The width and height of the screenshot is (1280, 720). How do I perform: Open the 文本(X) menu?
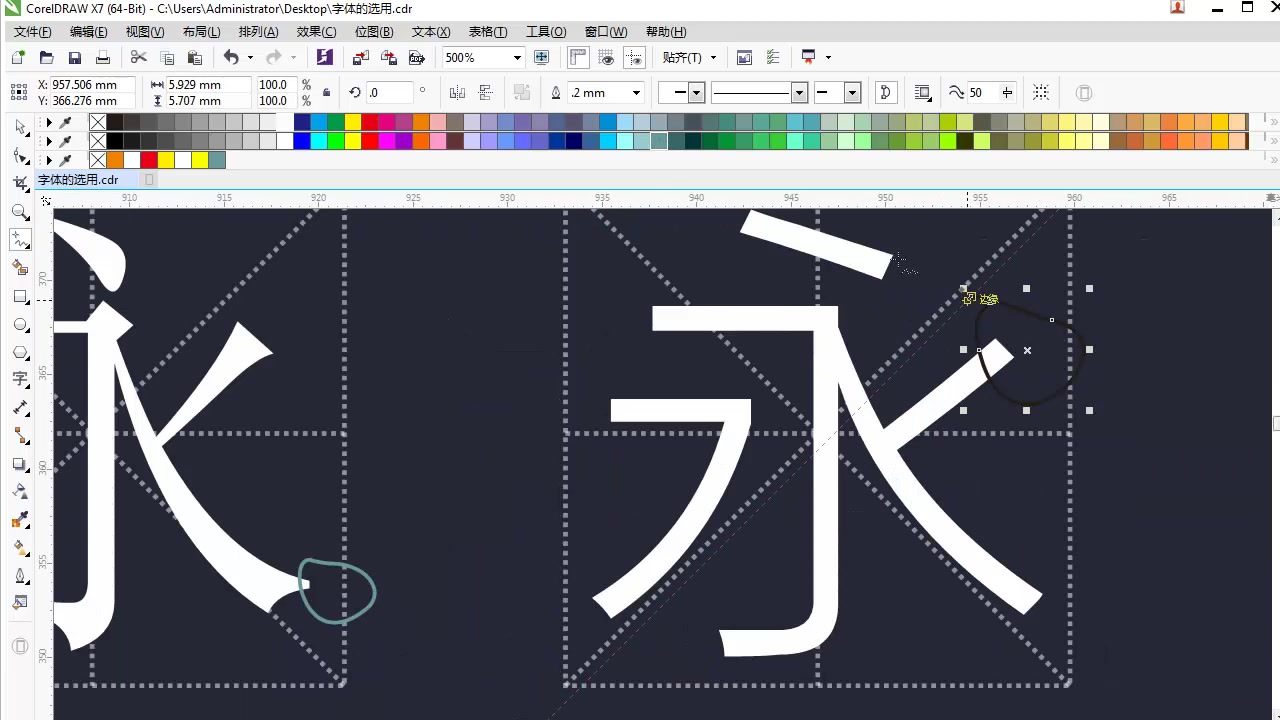pos(430,31)
